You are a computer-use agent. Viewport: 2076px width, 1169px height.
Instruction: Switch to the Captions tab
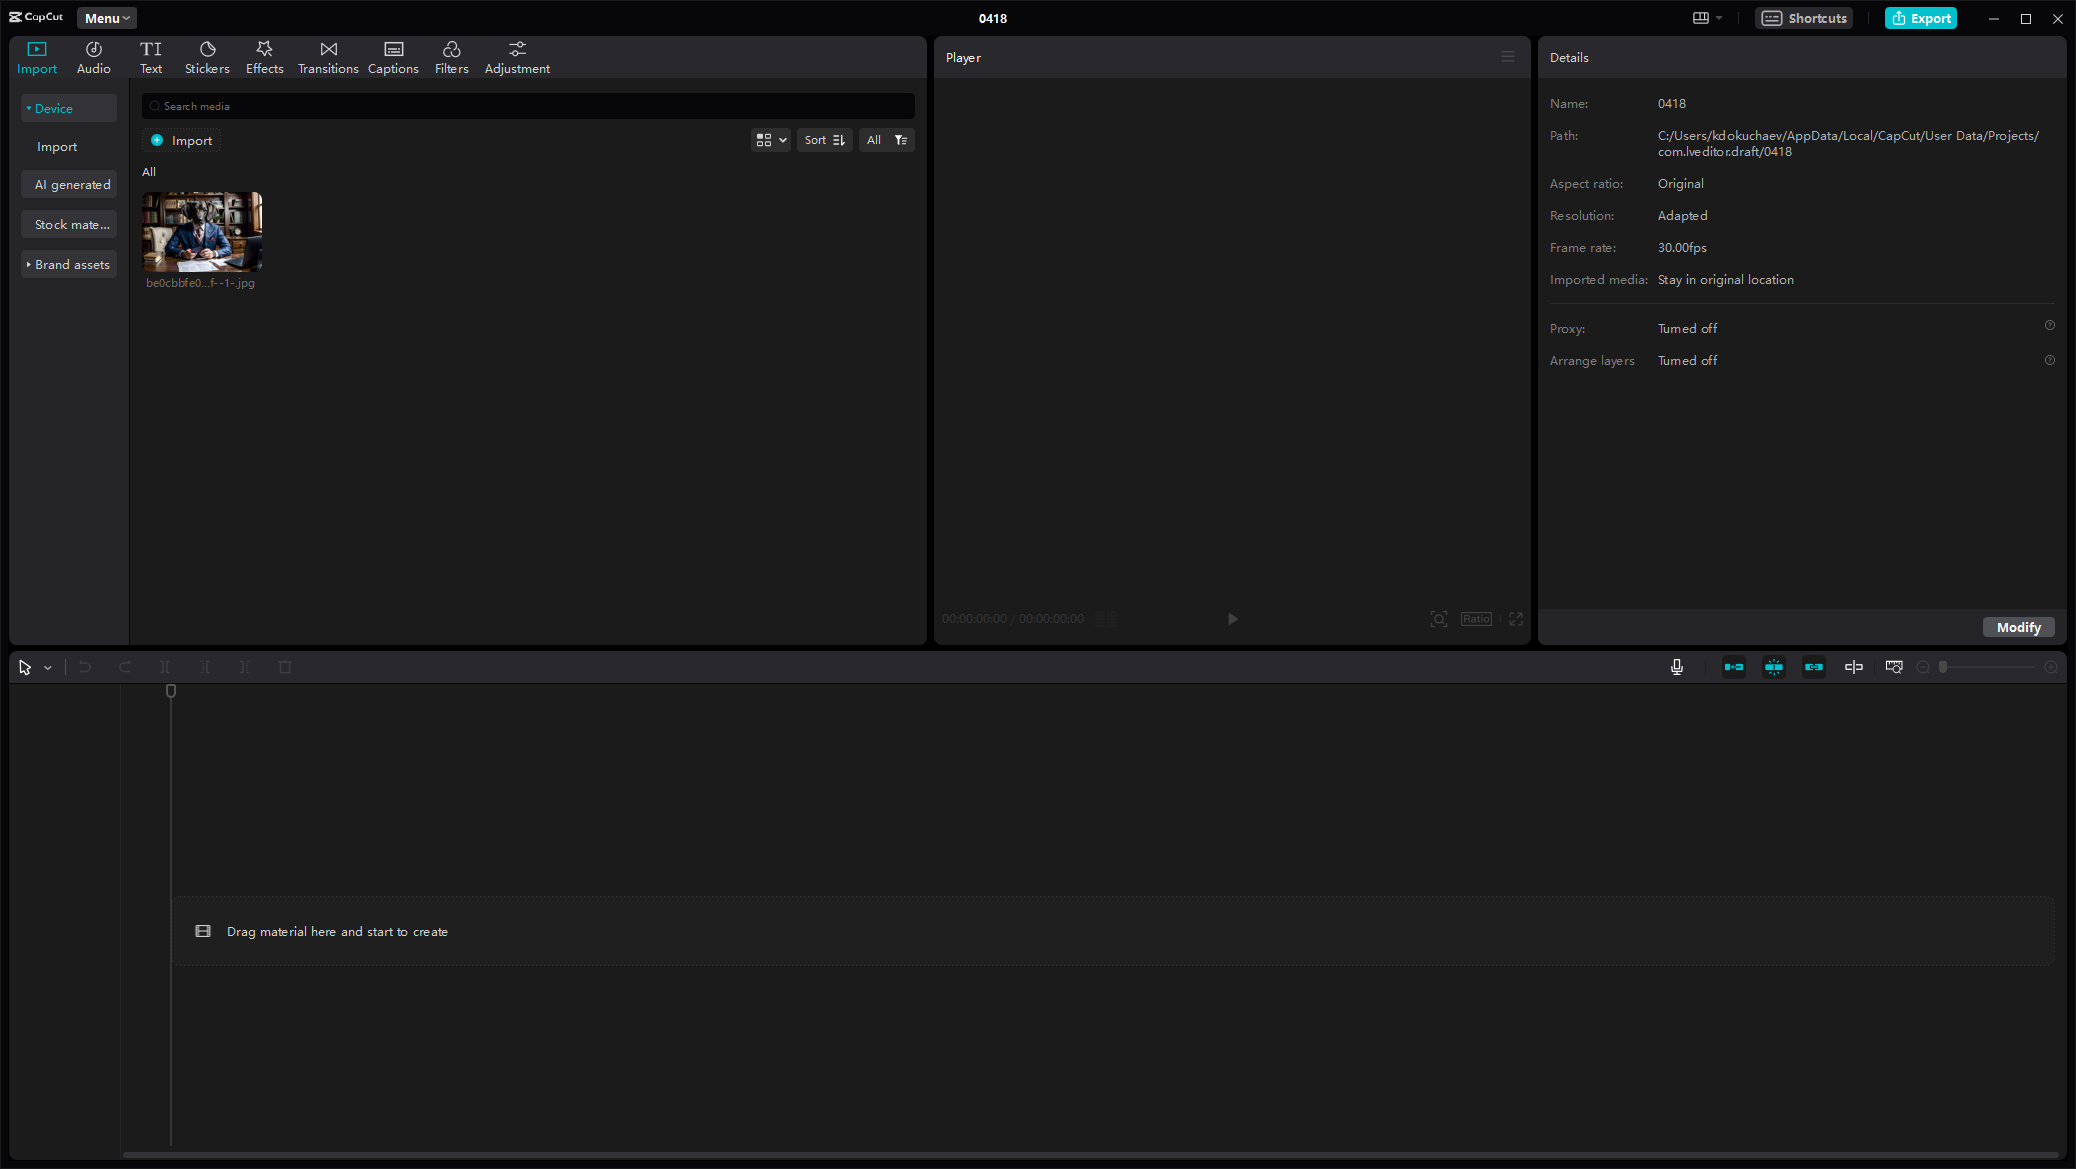pos(393,57)
